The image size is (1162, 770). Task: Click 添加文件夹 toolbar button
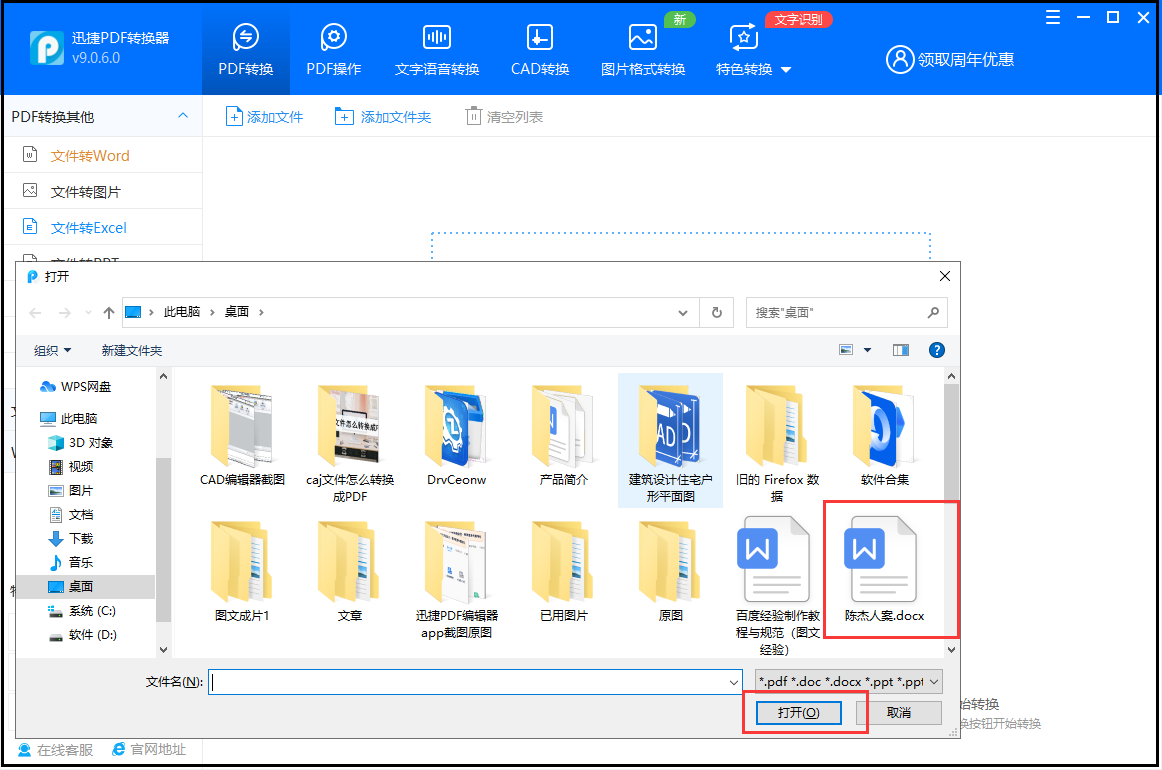point(382,116)
